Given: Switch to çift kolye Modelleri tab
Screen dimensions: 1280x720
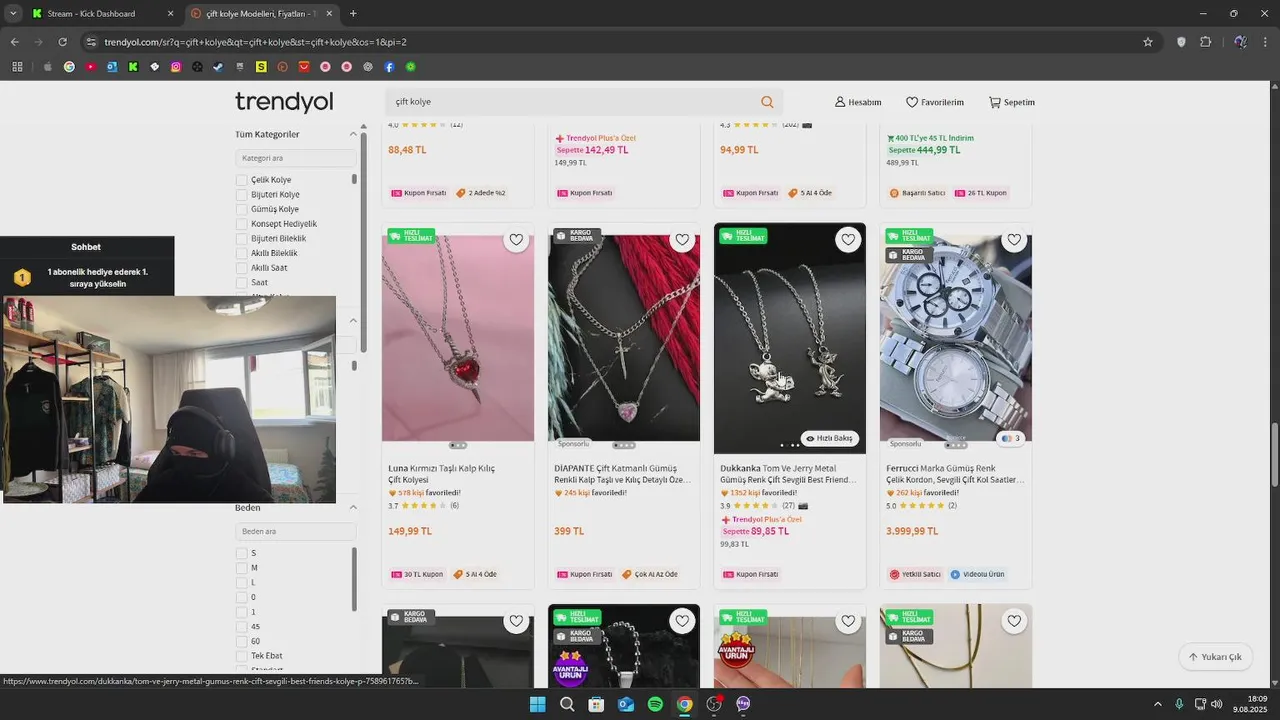Looking at the screenshot, I should (x=260, y=13).
